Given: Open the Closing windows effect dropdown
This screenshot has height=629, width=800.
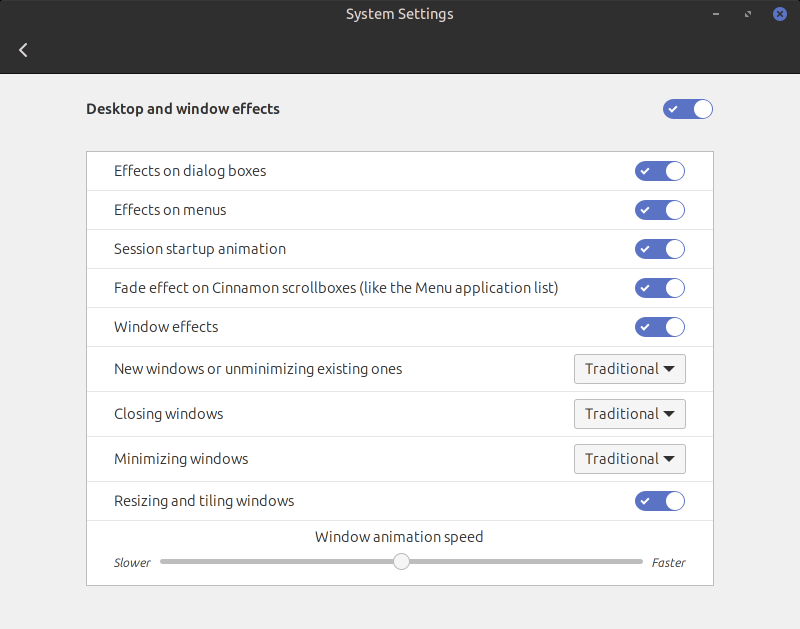Looking at the screenshot, I should pyautogui.click(x=630, y=414).
